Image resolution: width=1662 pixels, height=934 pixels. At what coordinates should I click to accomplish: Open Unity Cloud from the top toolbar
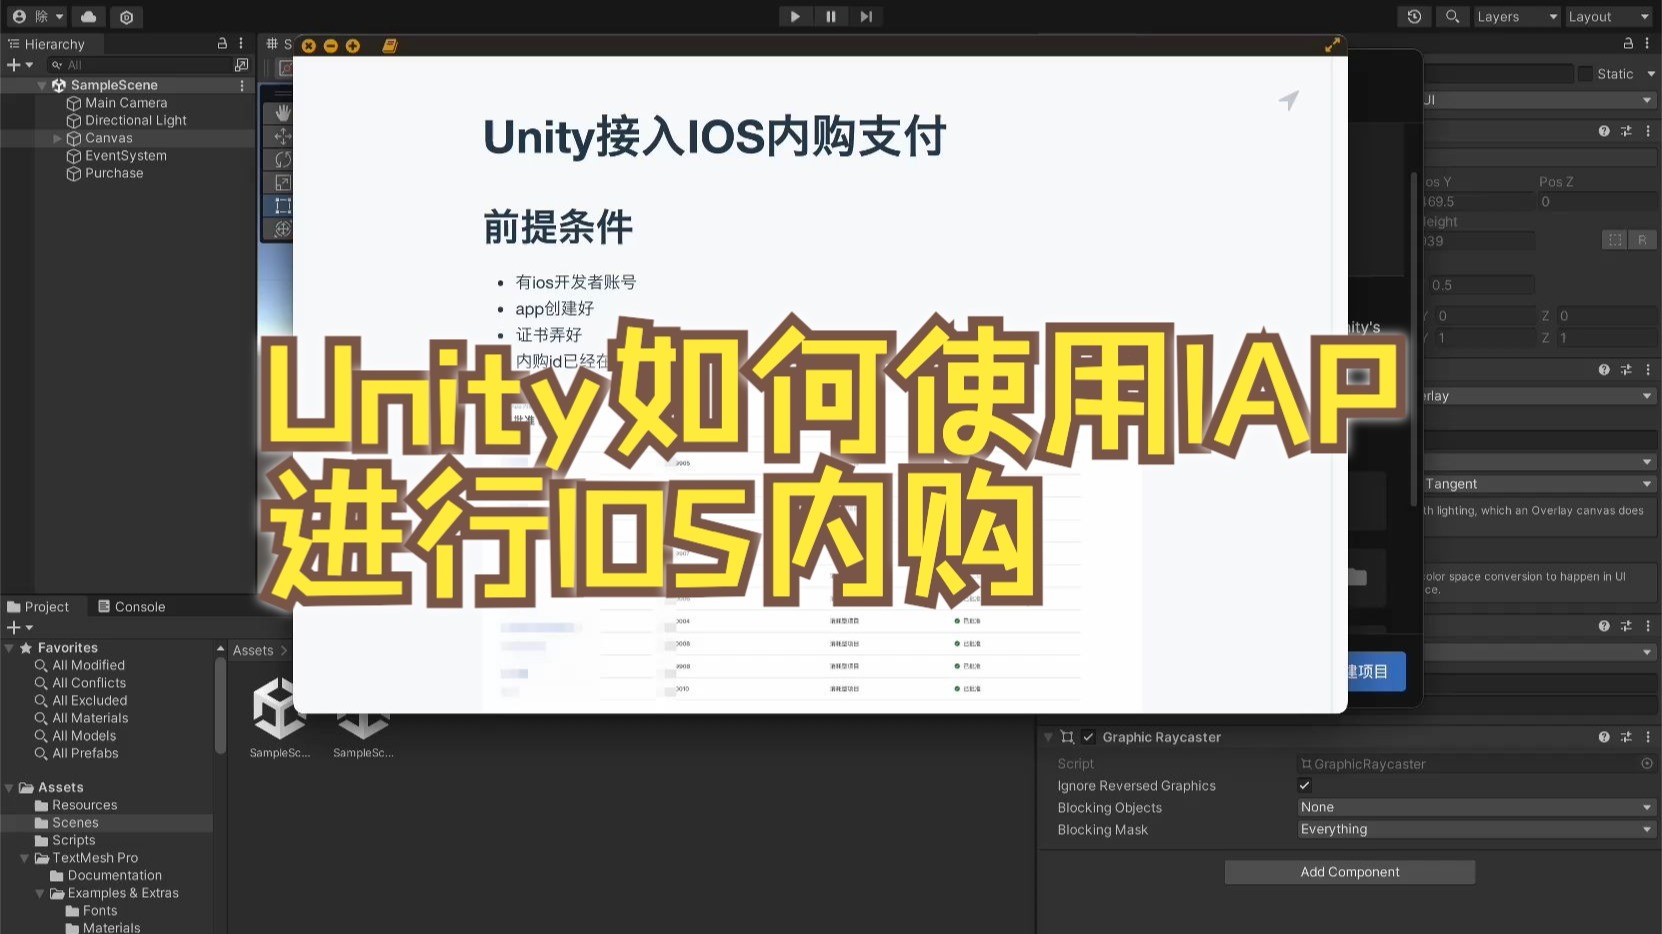point(89,16)
